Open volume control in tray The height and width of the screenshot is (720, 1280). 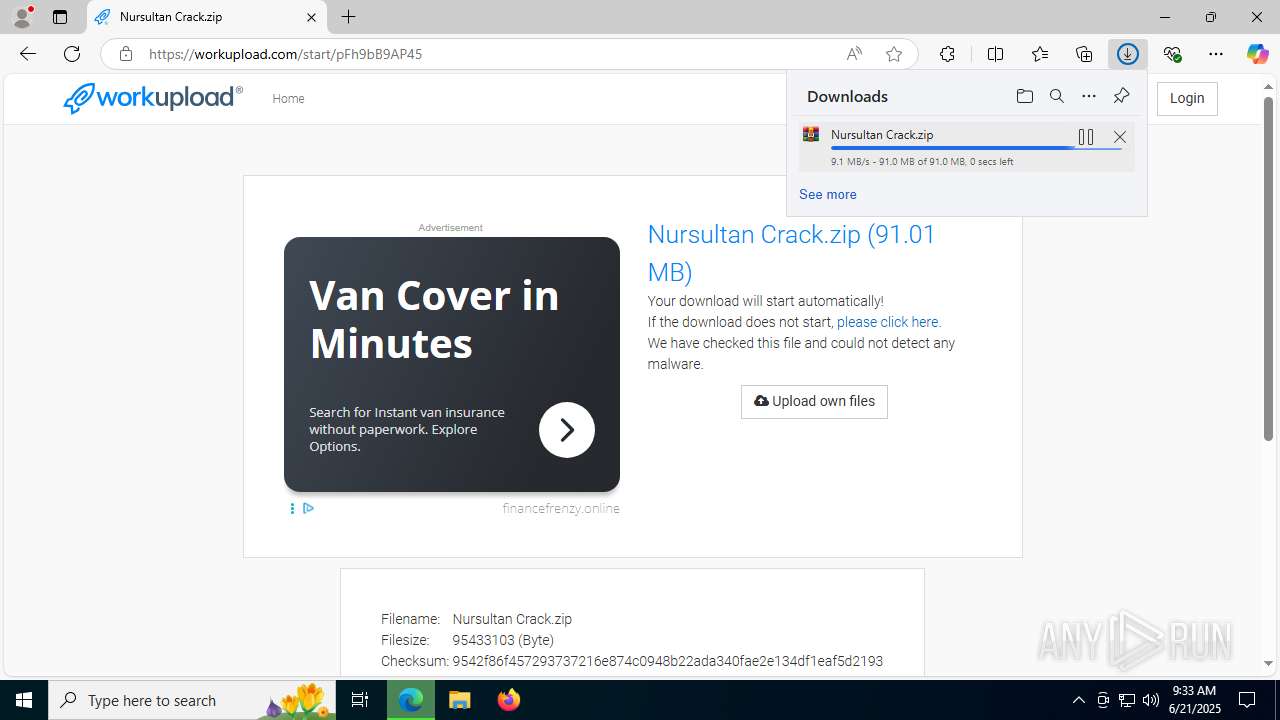(1151, 700)
